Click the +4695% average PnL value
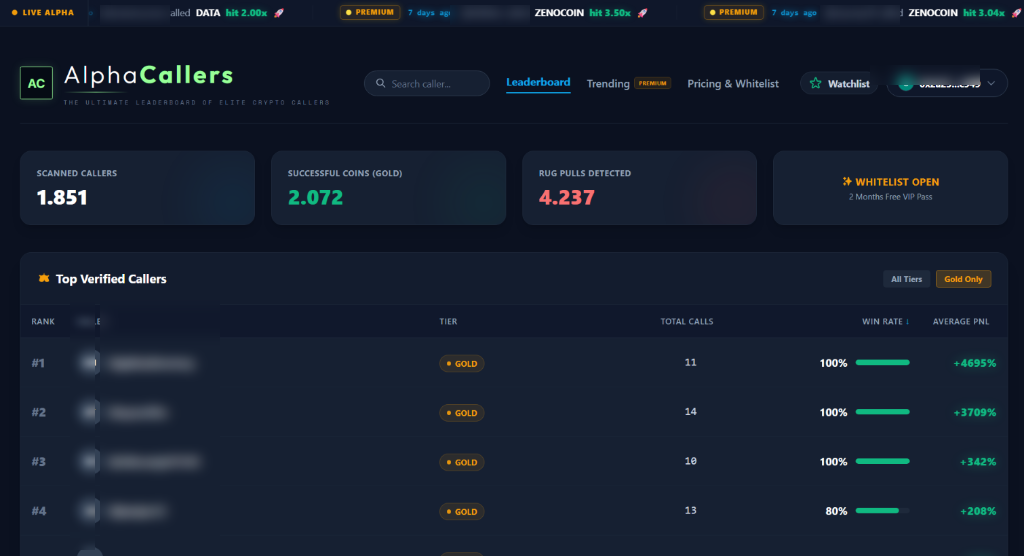The height and width of the screenshot is (556, 1024). point(974,363)
